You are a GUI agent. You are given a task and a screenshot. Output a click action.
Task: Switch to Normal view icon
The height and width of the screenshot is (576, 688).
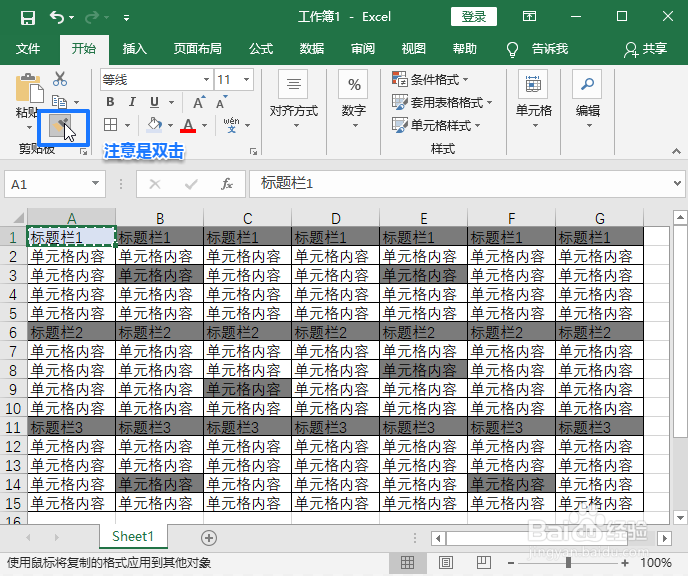(408, 562)
